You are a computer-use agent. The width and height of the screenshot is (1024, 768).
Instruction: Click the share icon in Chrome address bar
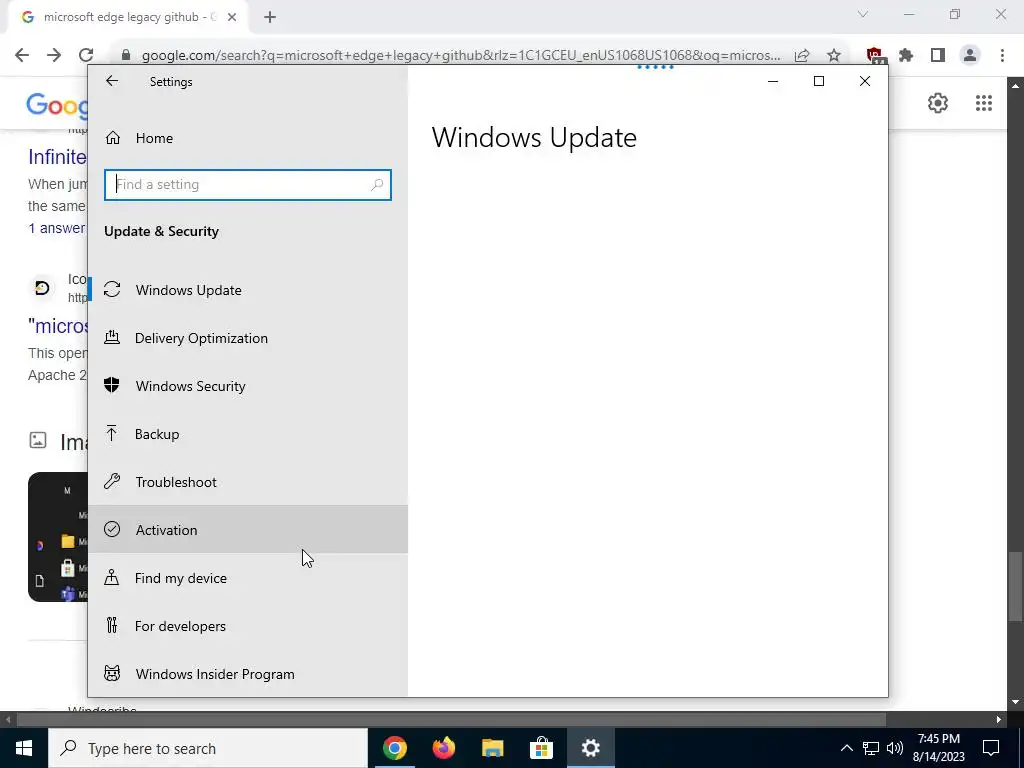[802, 56]
